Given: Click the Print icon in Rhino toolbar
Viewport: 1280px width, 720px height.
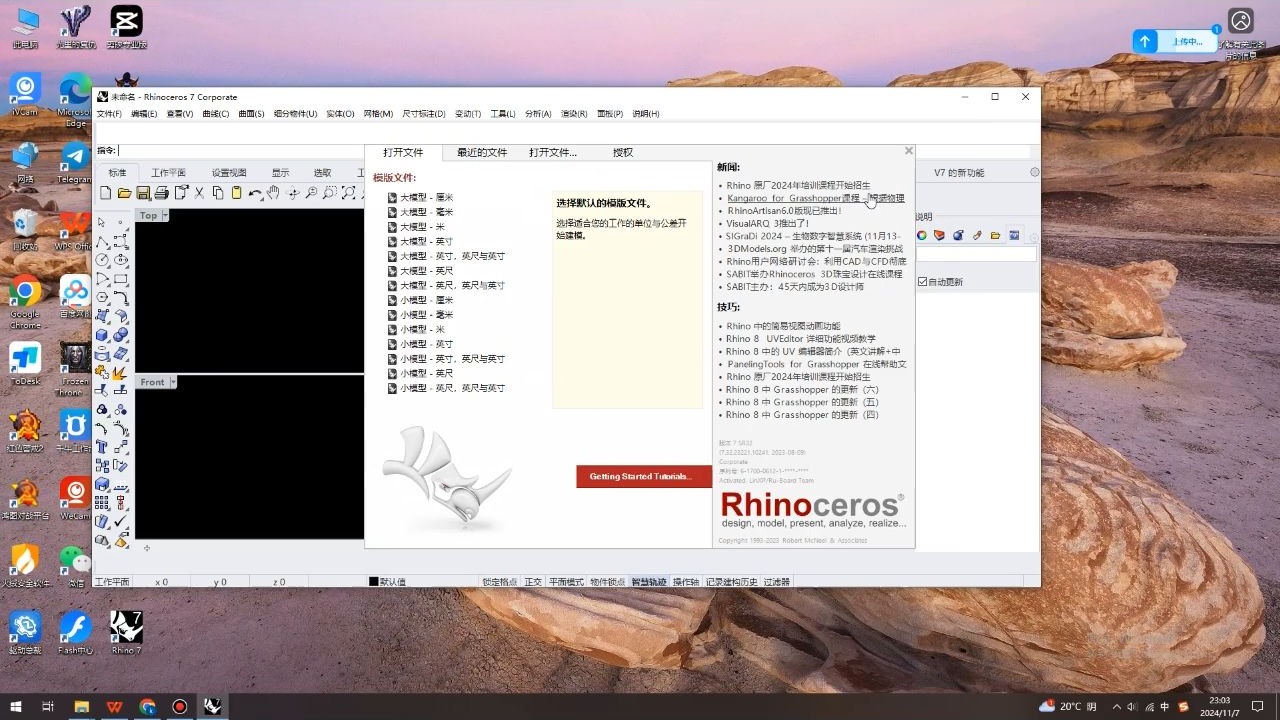Looking at the screenshot, I should click(x=161, y=193).
